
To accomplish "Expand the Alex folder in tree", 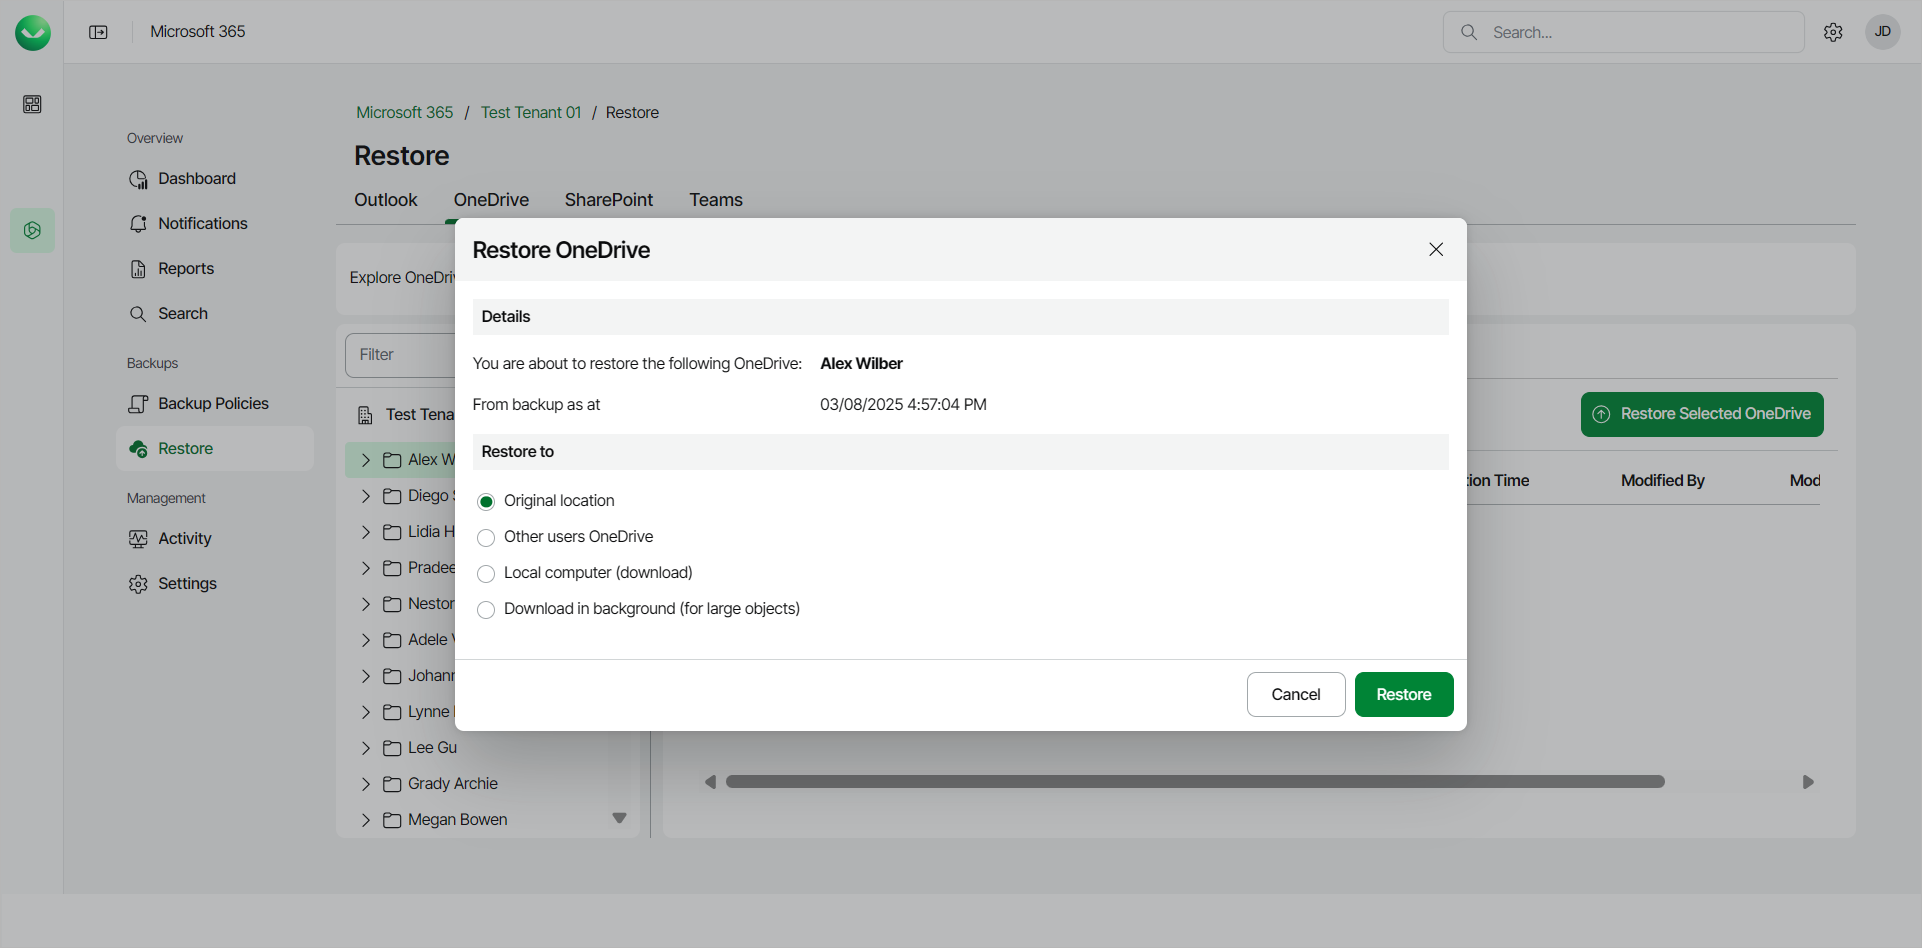I will [x=366, y=460].
